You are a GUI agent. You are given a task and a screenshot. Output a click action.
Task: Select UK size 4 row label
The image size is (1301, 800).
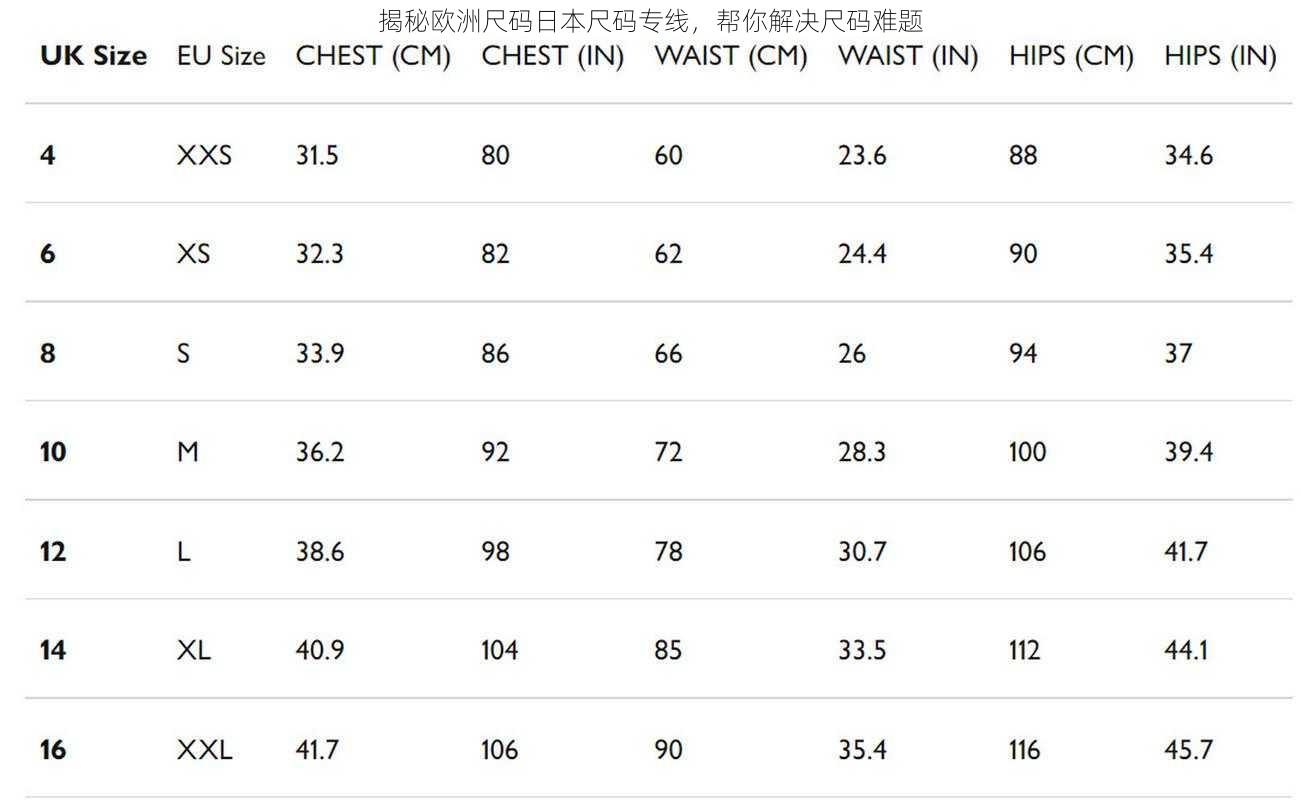coord(48,155)
